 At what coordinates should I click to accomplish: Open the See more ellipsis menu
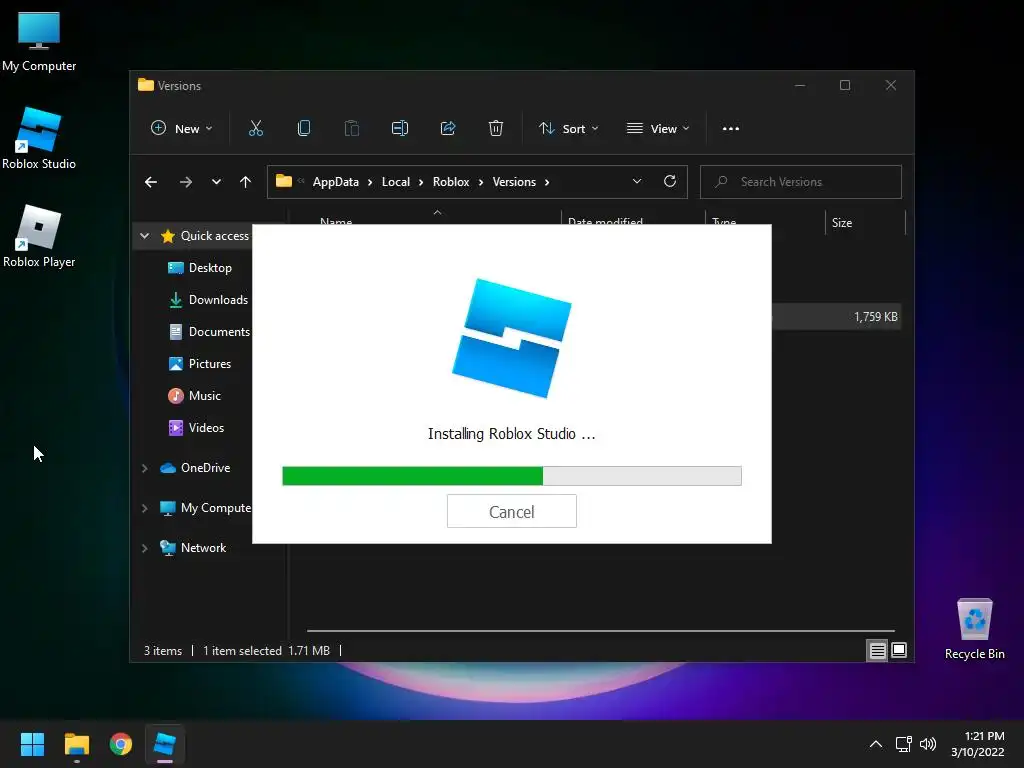[x=731, y=129]
